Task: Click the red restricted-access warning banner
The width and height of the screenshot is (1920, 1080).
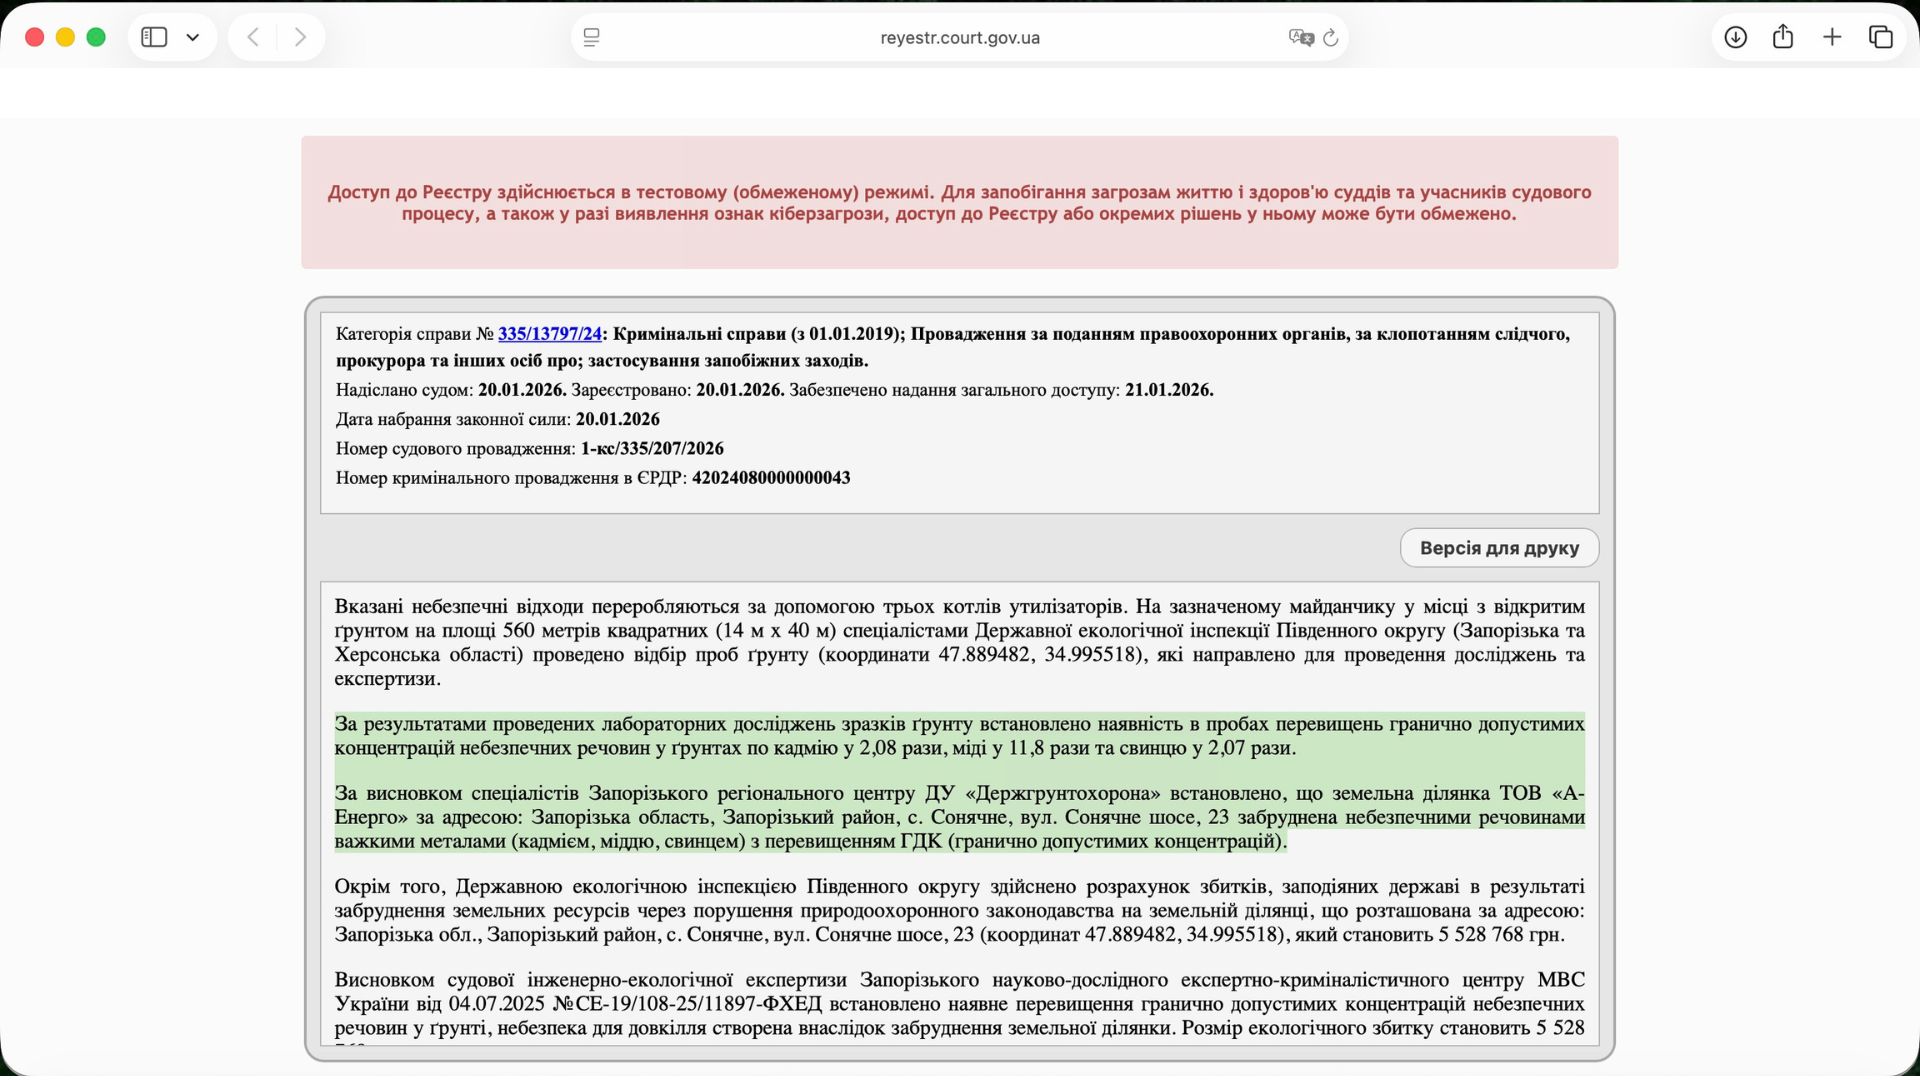Action: (959, 202)
